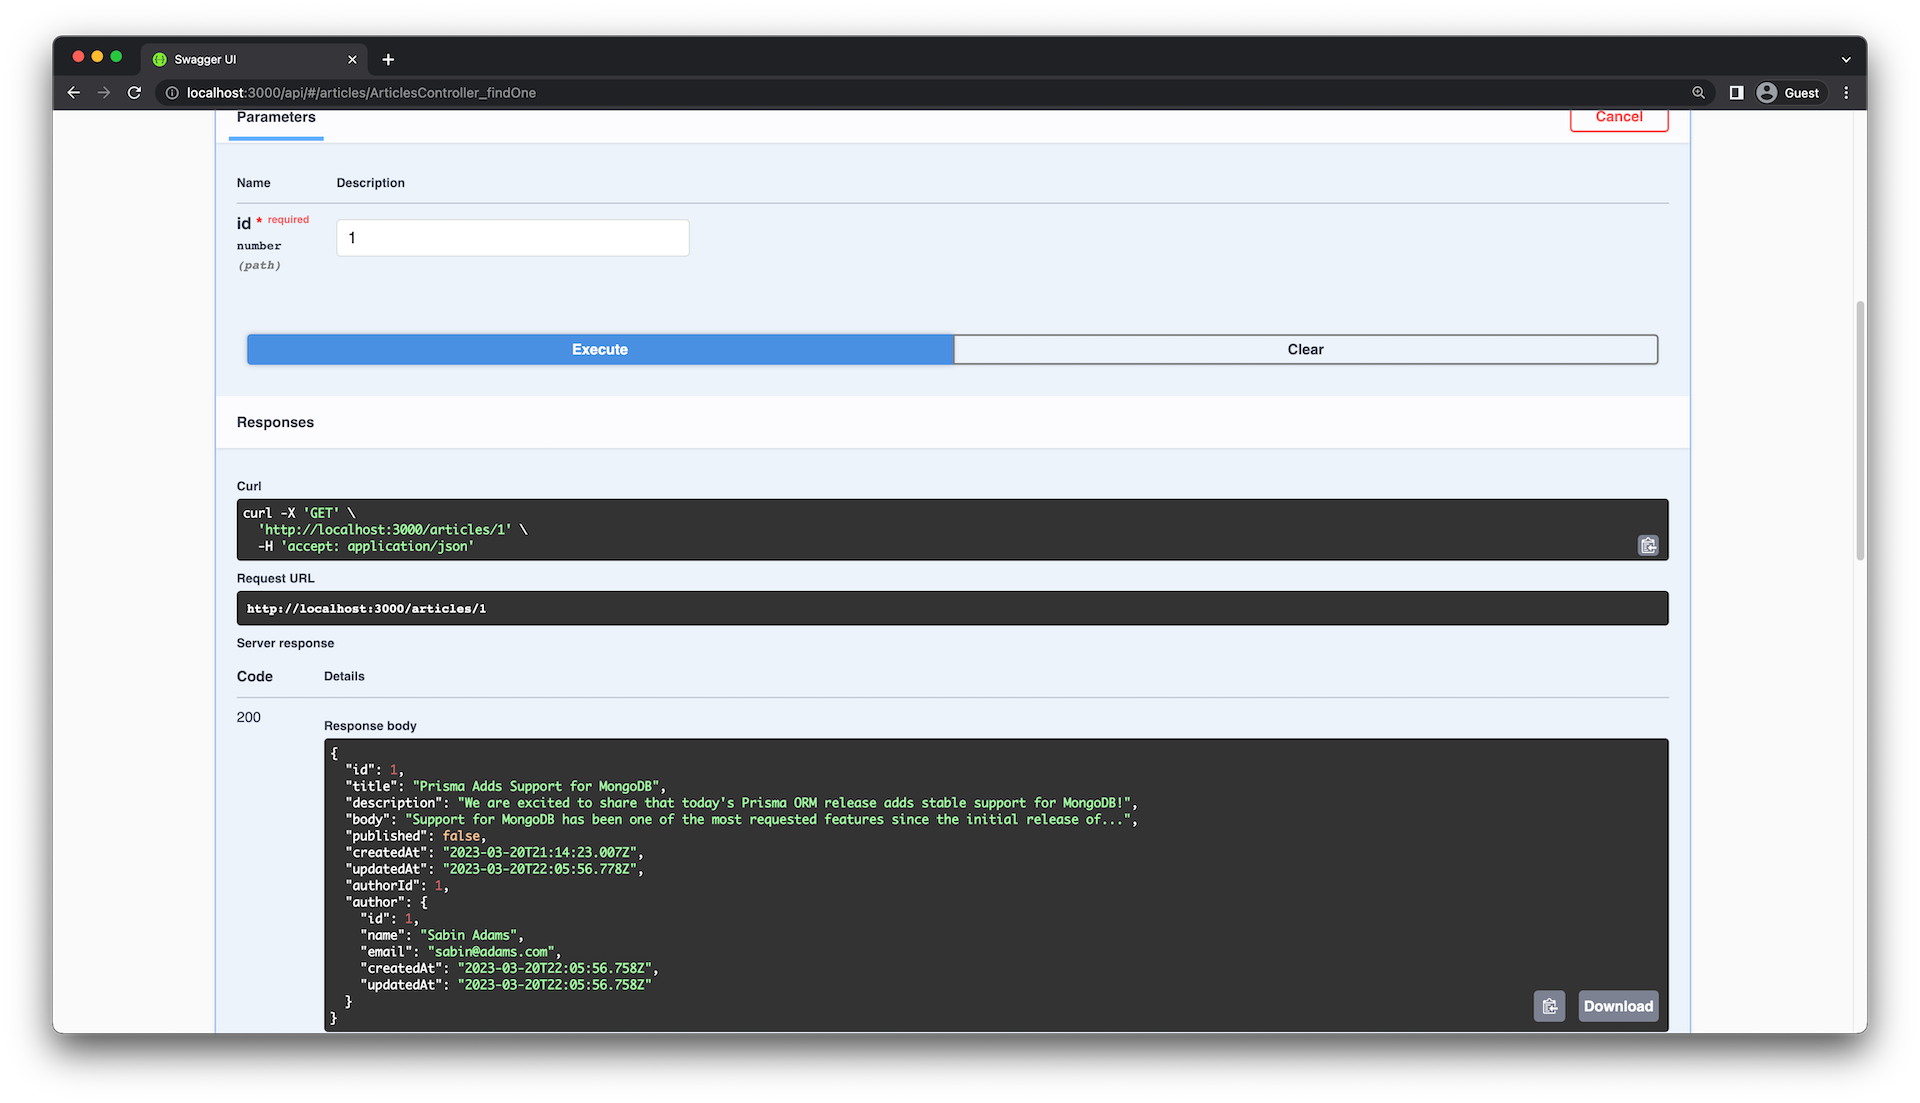Click the browser more options menu icon
This screenshot has width=1920, height=1103.
(x=1845, y=92)
